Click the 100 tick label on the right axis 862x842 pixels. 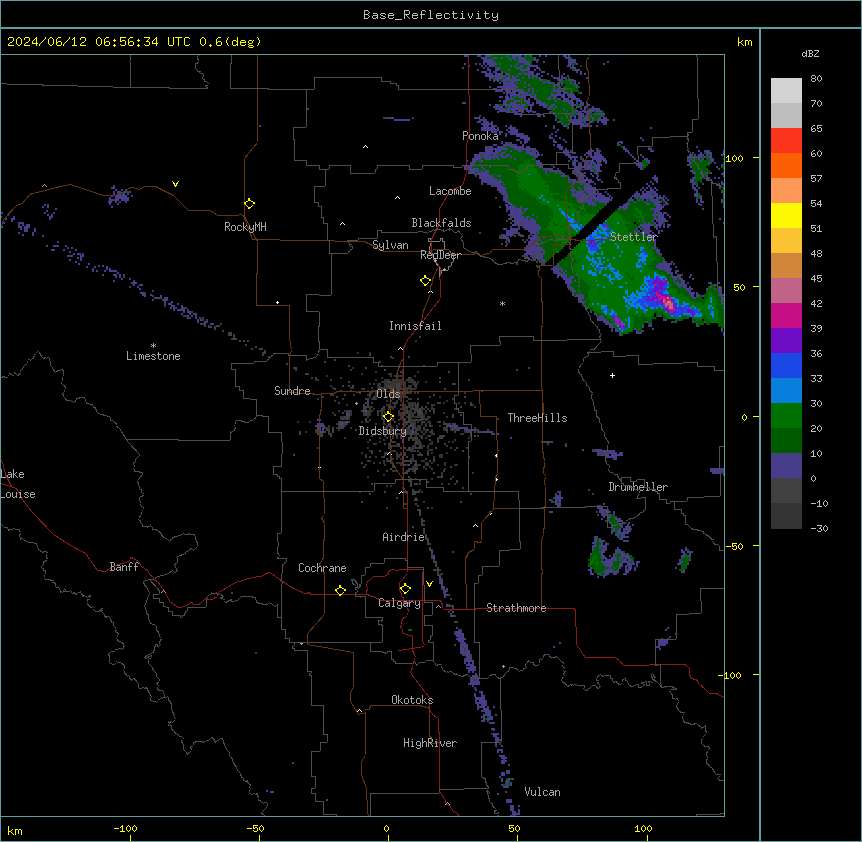point(734,158)
